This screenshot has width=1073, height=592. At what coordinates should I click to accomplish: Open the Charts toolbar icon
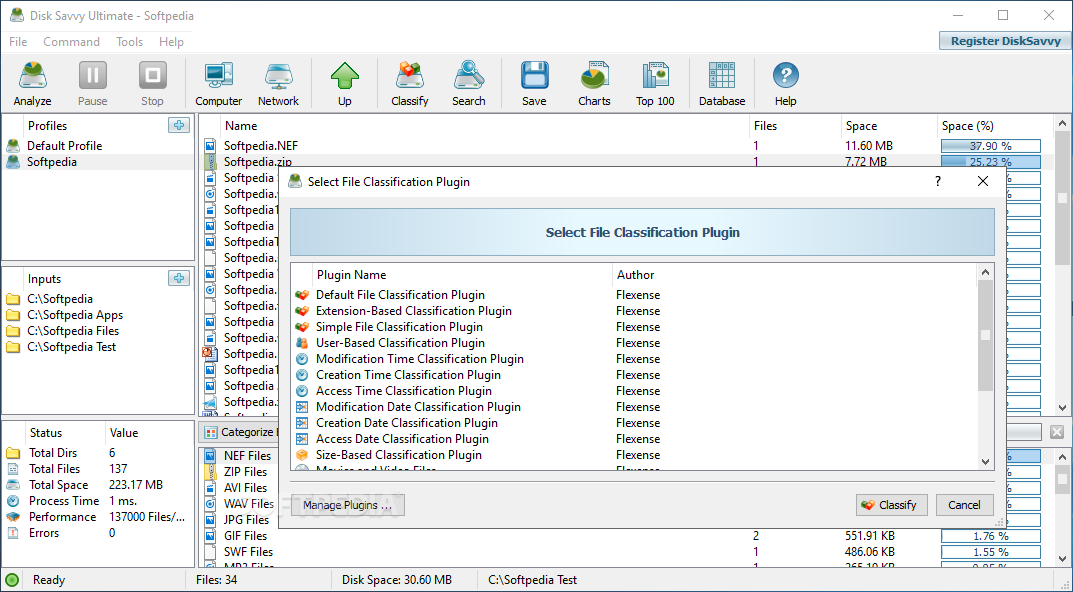pos(594,83)
